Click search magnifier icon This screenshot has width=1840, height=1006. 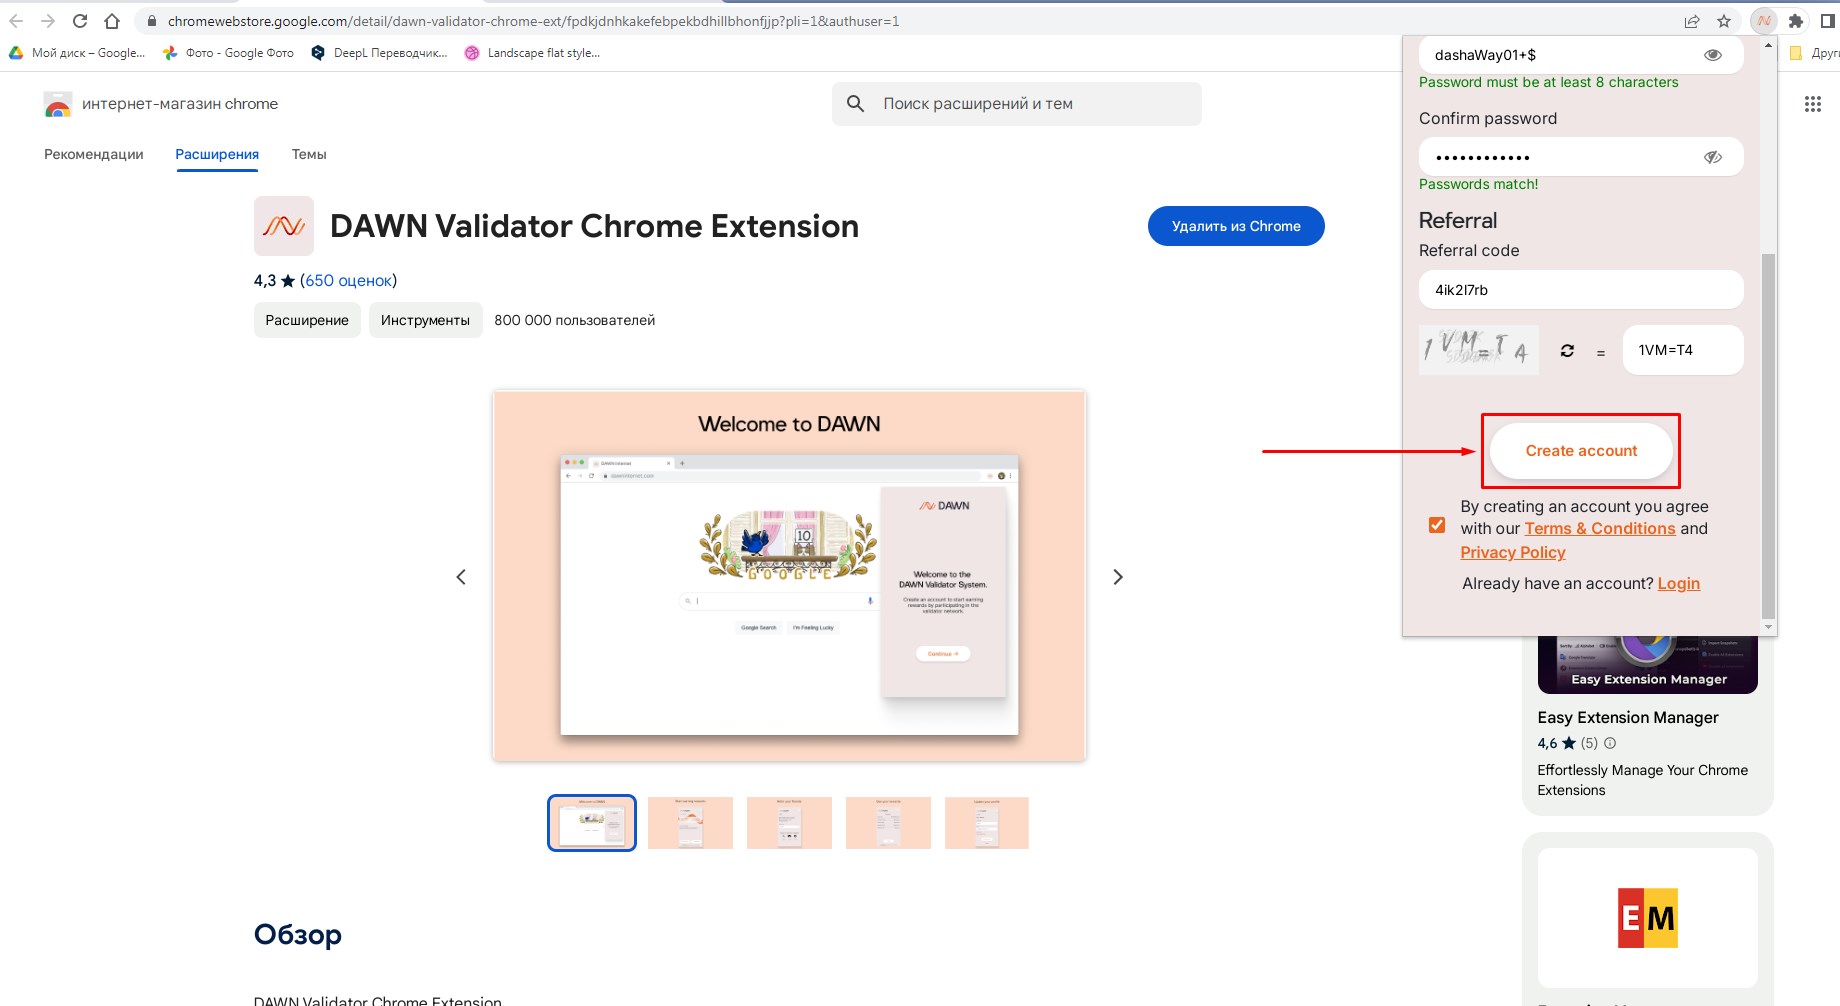click(856, 104)
